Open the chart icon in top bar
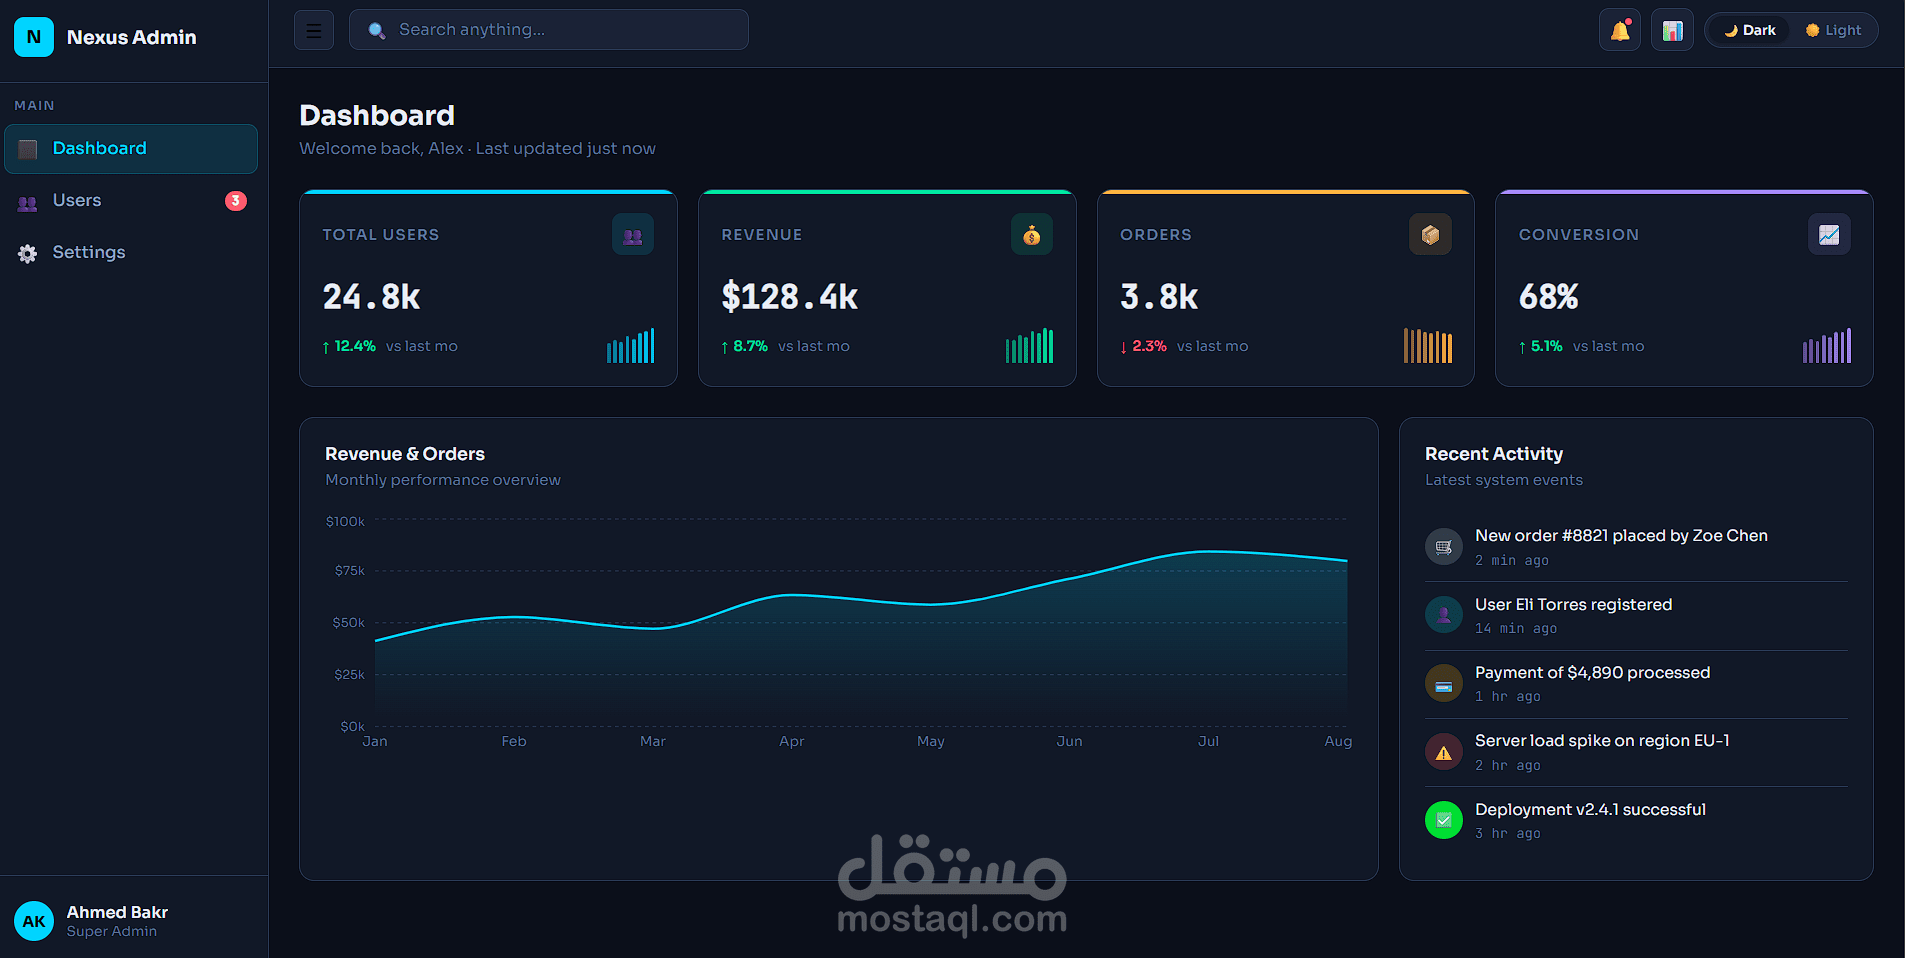The height and width of the screenshot is (958, 1905). coord(1672,30)
